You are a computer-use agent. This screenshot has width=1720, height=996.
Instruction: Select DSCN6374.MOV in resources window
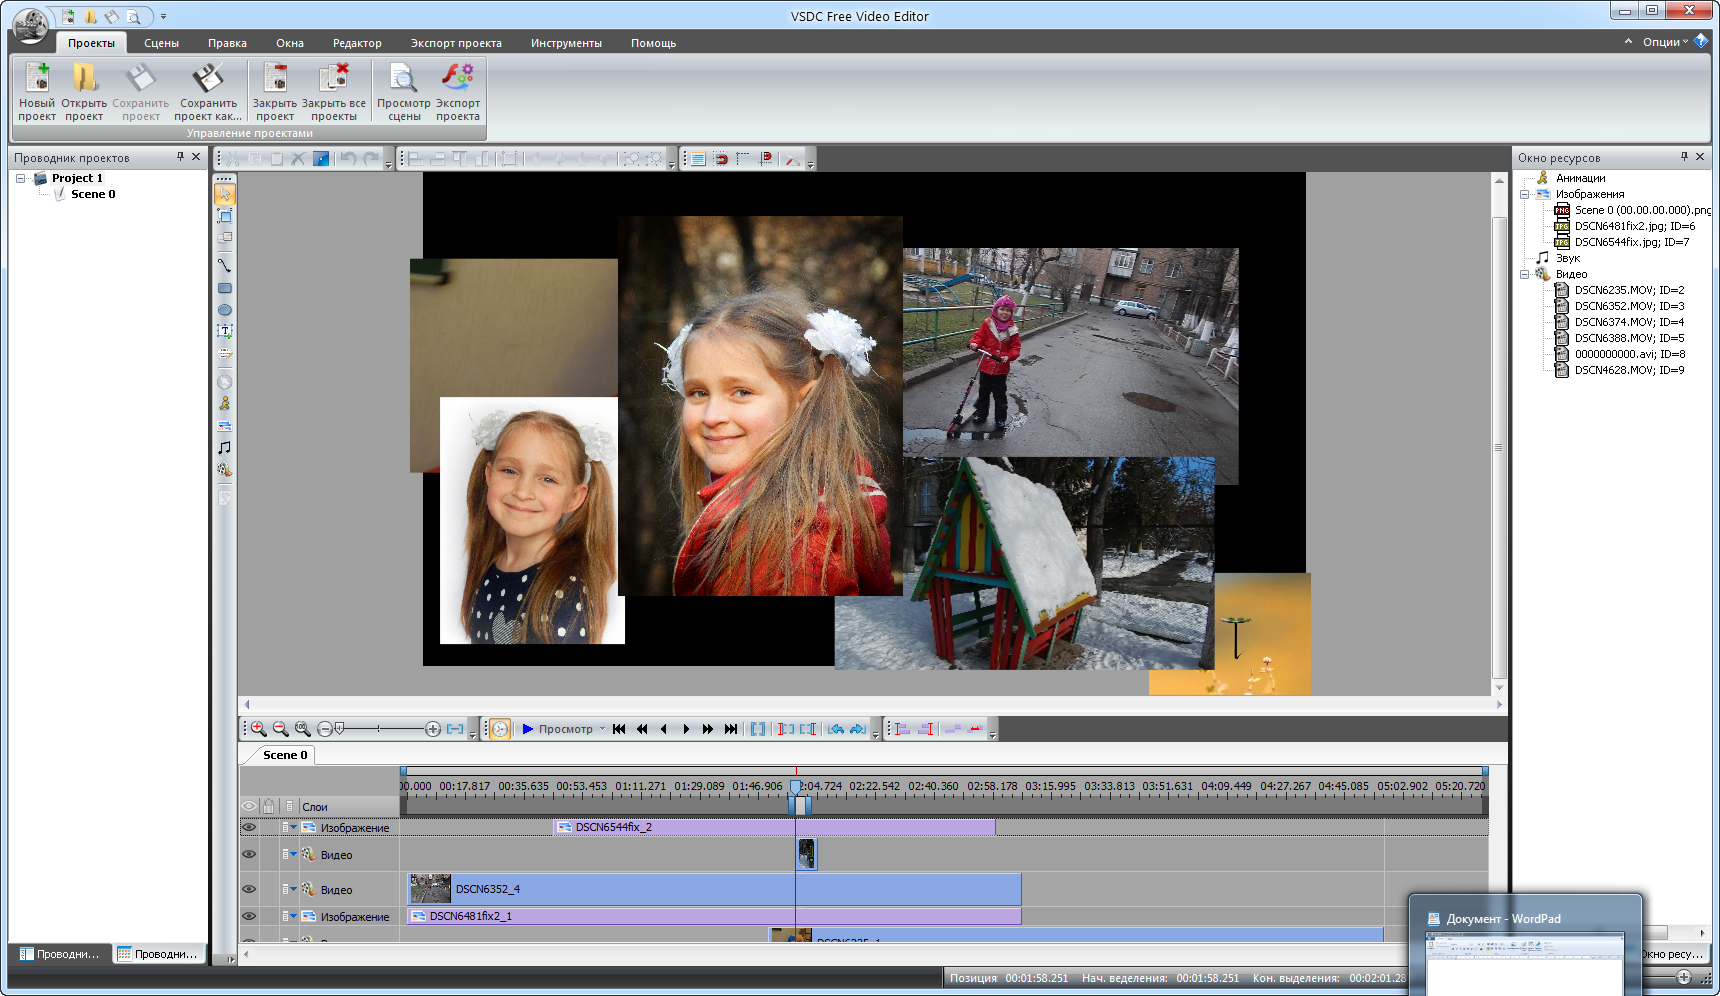tap(1628, 322)
